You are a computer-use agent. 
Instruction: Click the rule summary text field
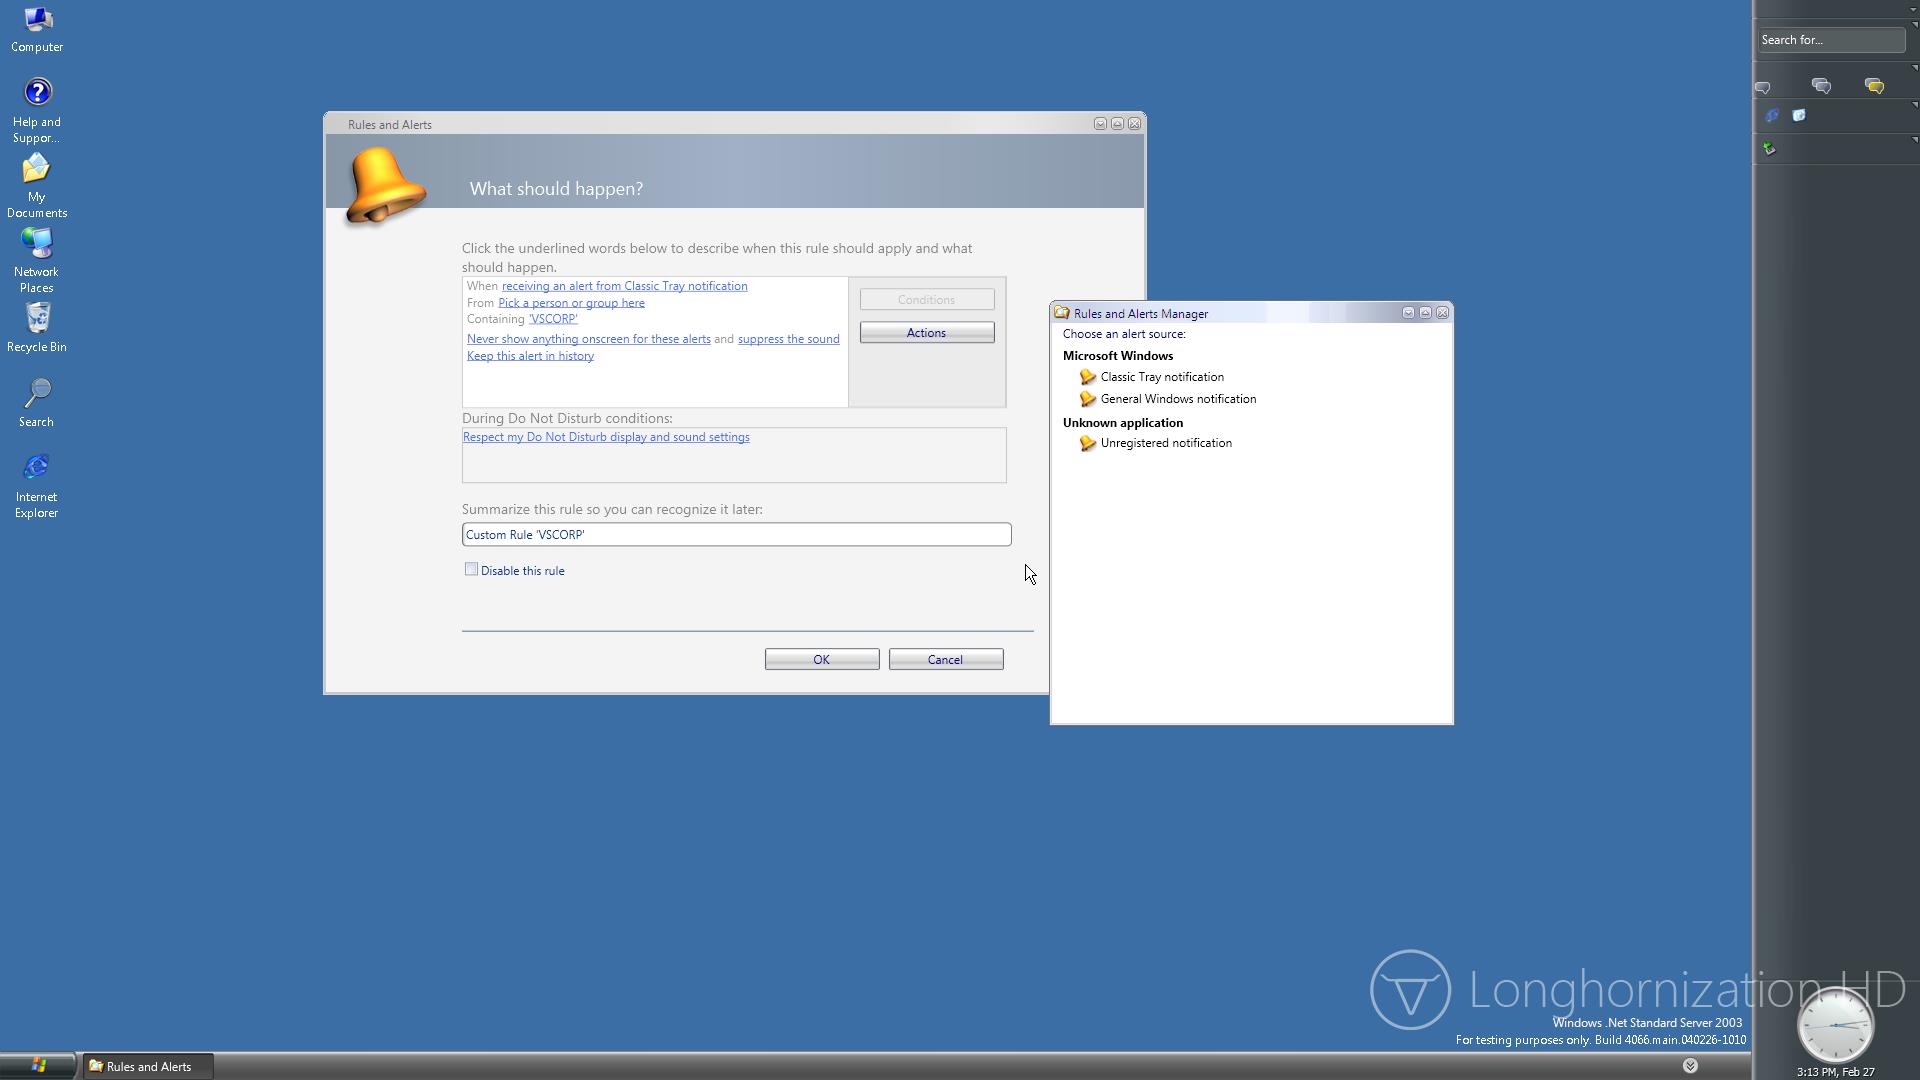pyautogui.click(x=736, y=535)
